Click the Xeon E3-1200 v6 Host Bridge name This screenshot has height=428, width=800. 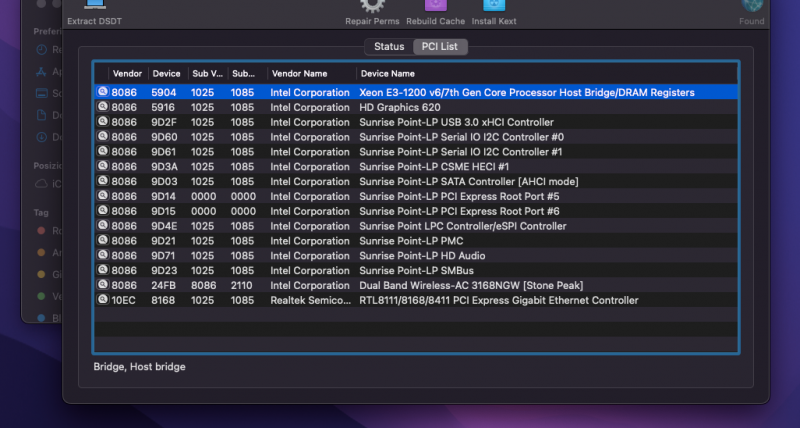(x=527, y=93)
